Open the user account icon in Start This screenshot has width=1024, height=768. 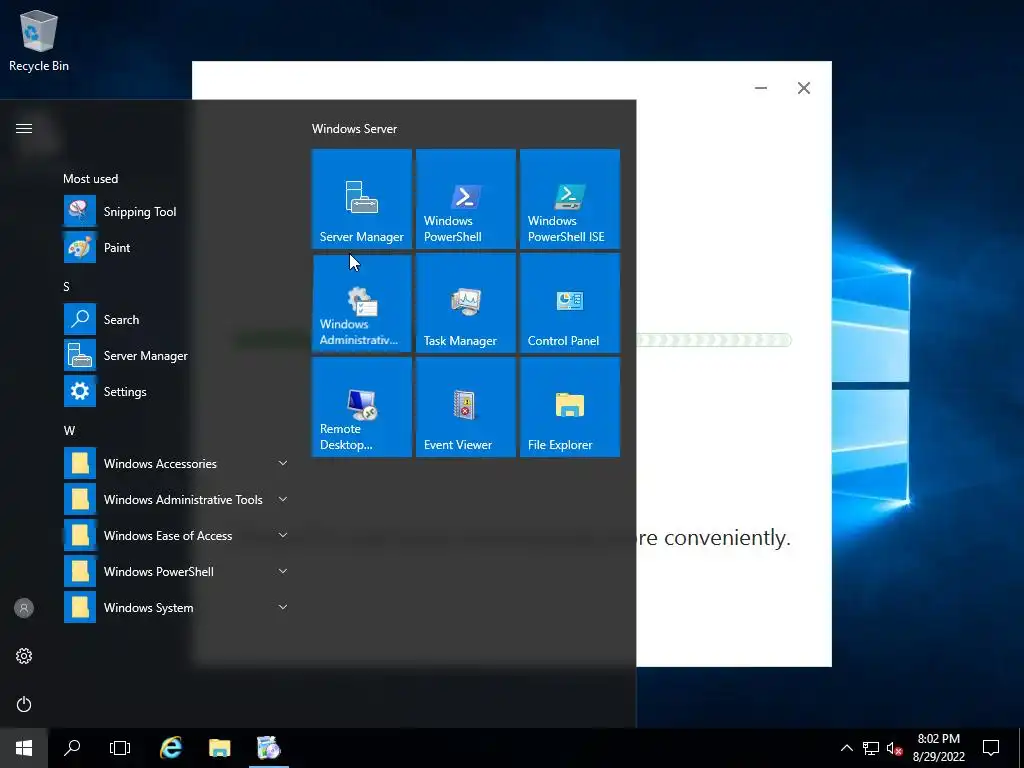pos(24,608)
